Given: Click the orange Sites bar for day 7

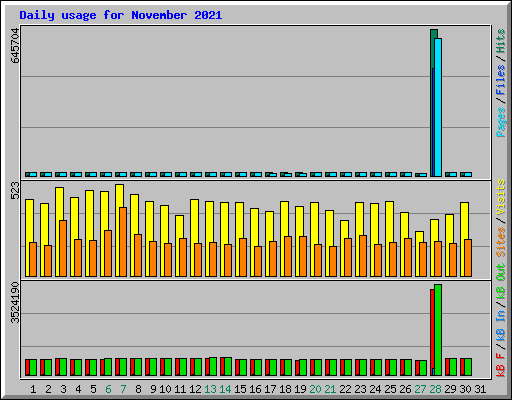Looking at the screenshot, I should click(x=123, y=242).
